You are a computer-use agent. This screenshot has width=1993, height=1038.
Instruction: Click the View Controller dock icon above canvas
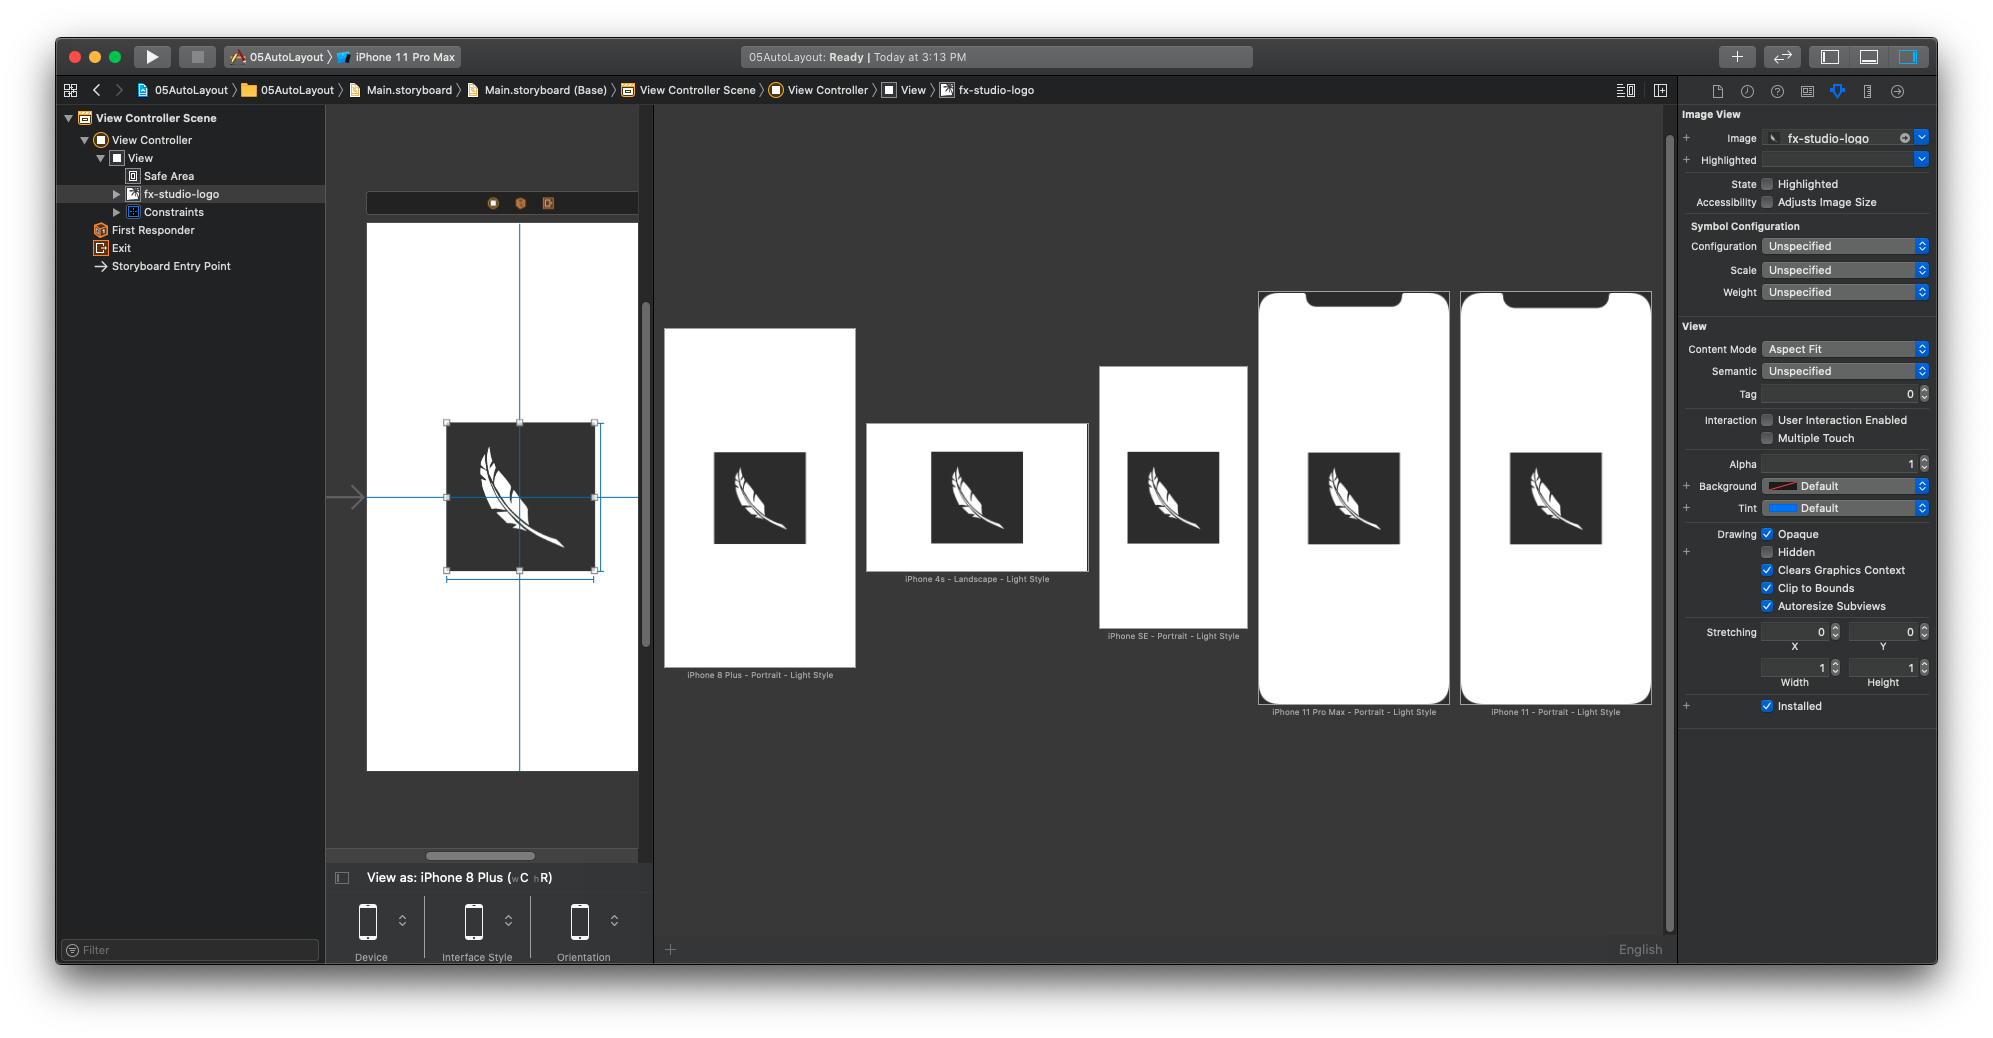493,203
